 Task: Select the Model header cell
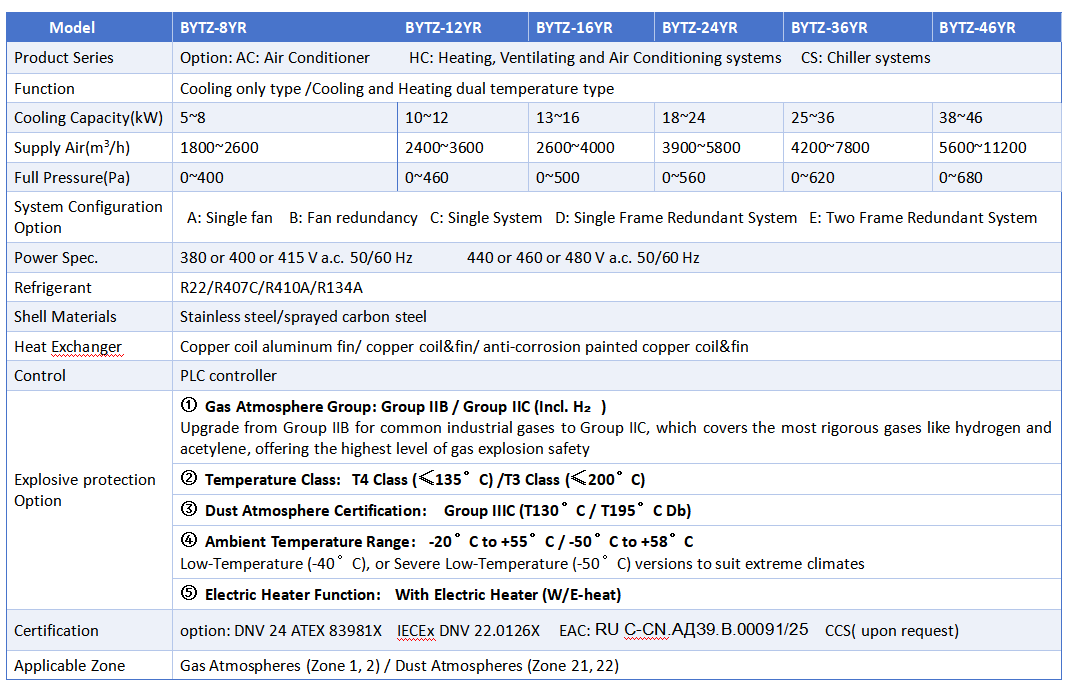tap(72, 27)
